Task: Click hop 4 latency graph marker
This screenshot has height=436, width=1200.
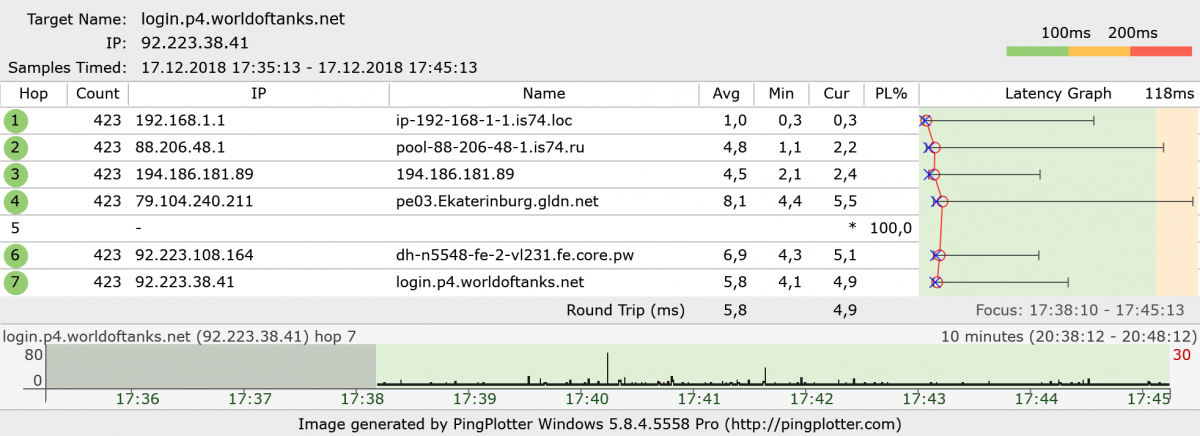Action: (x=942, y=201)
